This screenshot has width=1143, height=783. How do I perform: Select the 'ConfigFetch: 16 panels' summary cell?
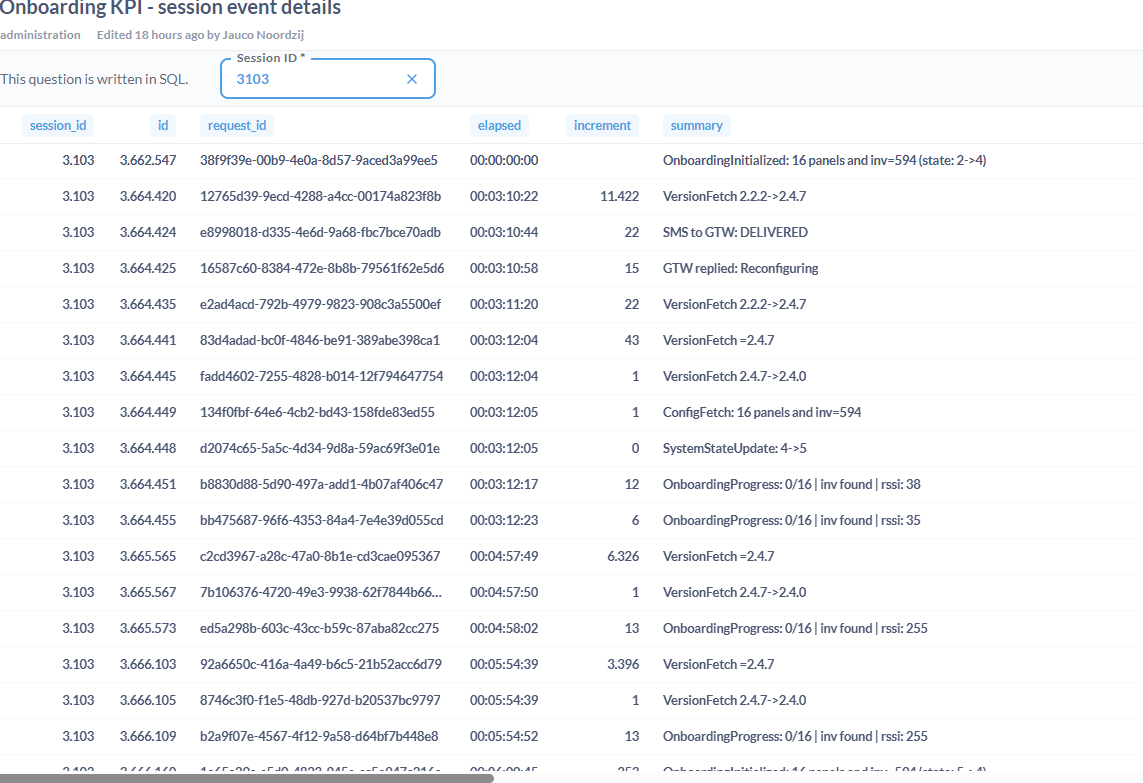761,413
